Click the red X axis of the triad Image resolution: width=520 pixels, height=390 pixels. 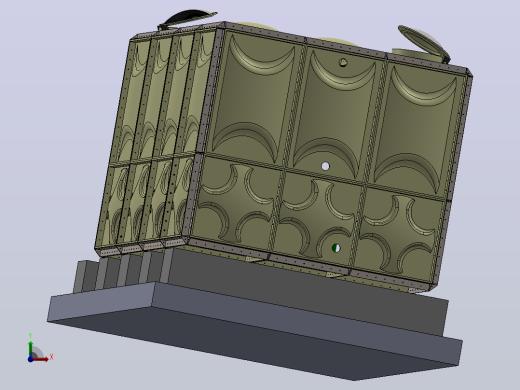41,359
